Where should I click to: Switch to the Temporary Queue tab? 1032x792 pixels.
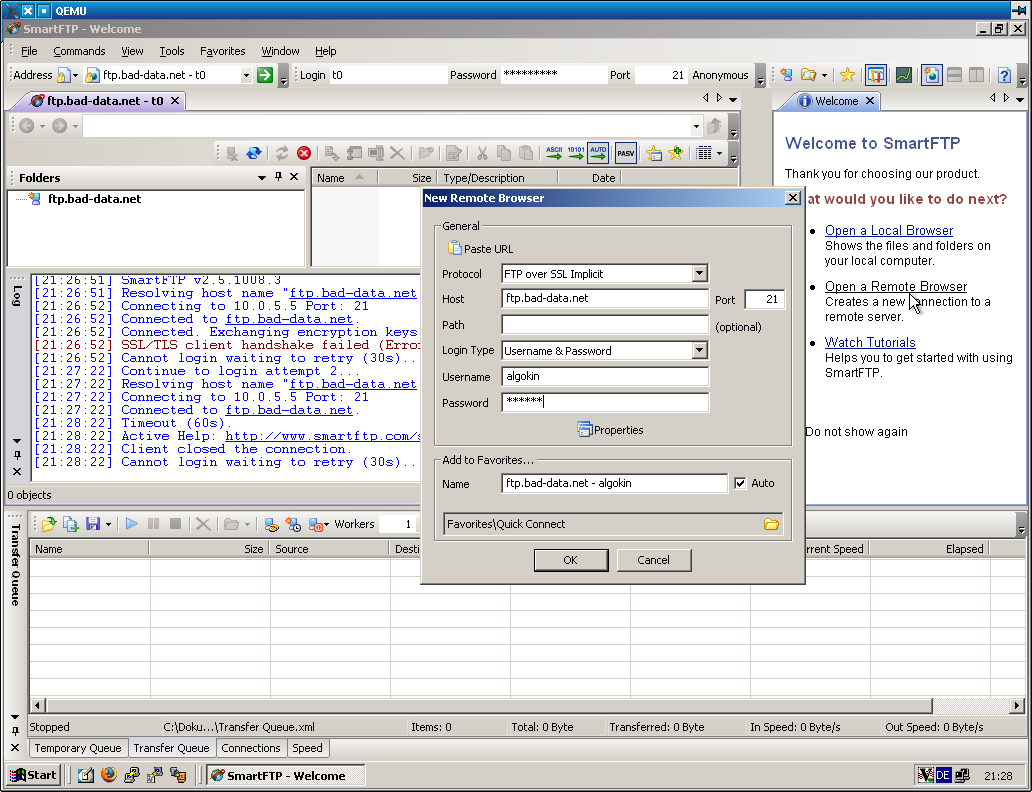(78, 748)
